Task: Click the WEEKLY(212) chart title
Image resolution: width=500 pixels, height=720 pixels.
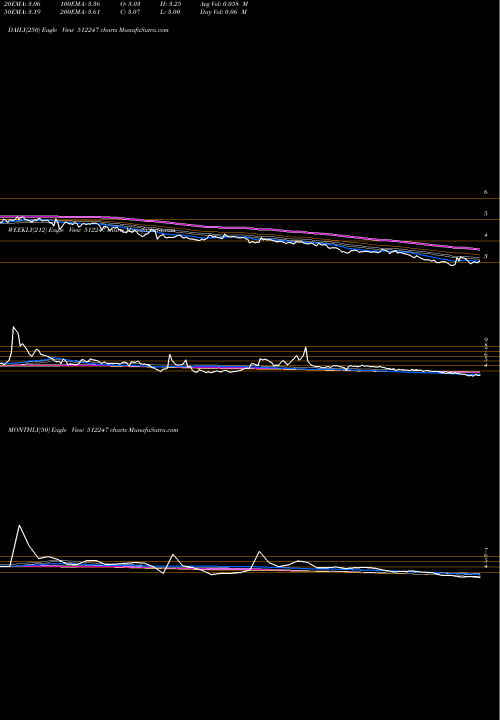Action: [92, 231]
